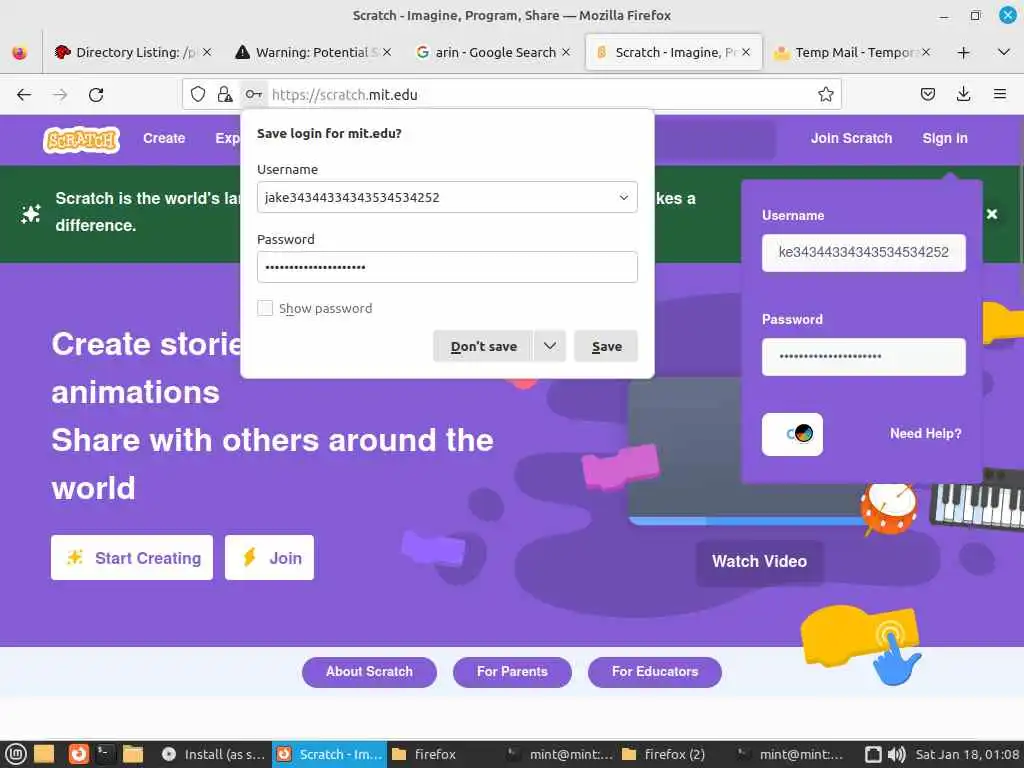Open the terminal launcher in taskbar
Screen dimensions: 1024x768
105,754
